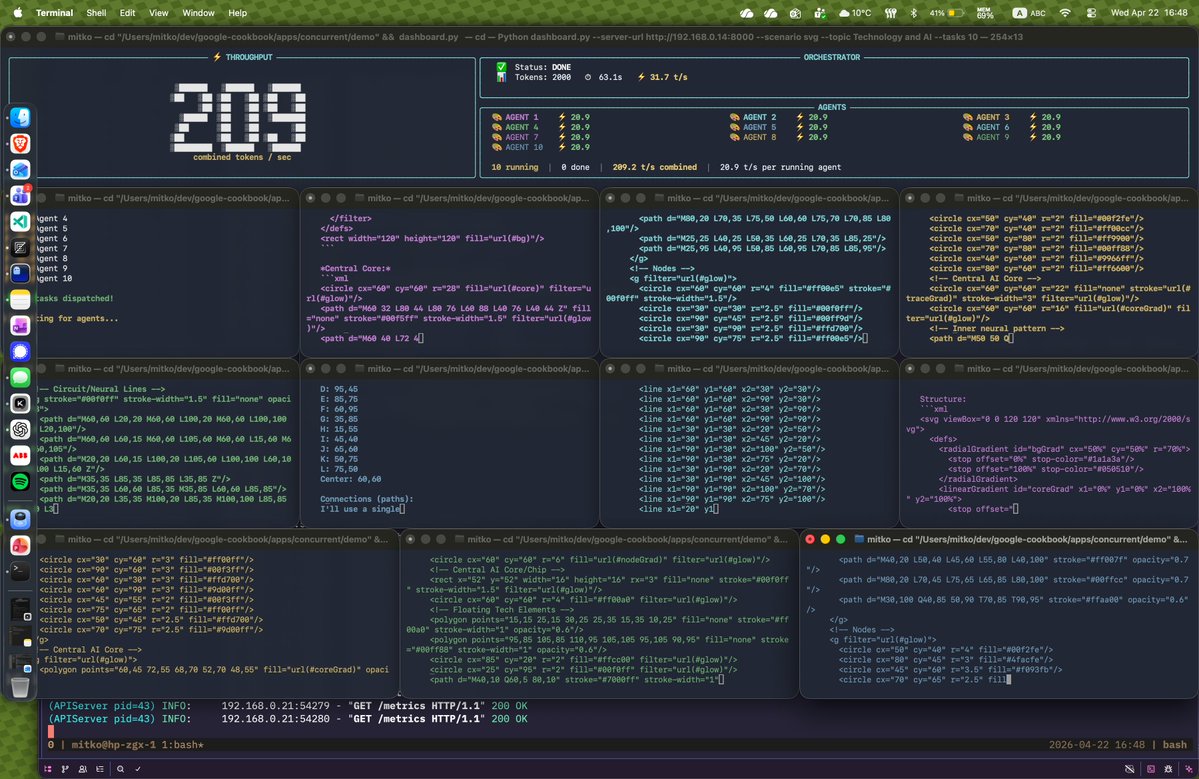This screenshot has height=779, width=1199.
Task: Open Control Center in the menu bar
Action: tap(1091, 13)
